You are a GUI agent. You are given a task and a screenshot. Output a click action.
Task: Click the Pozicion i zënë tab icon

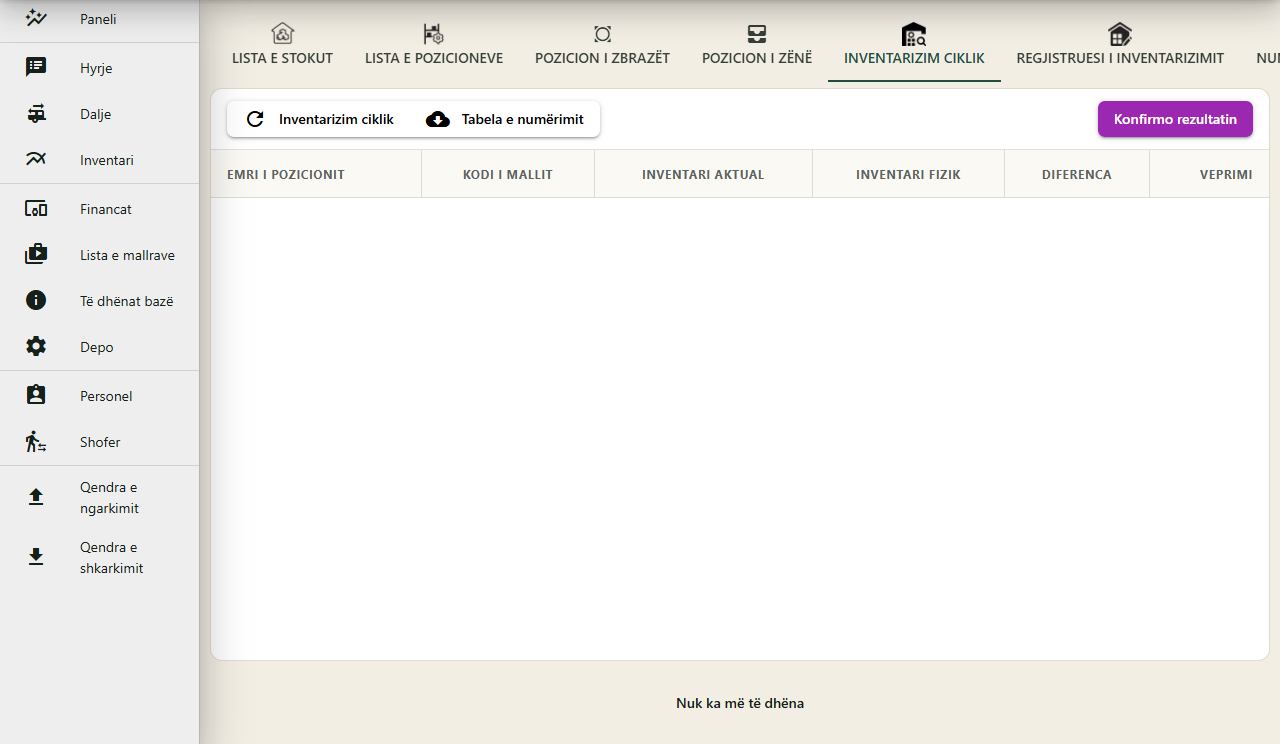coord(757,34)
